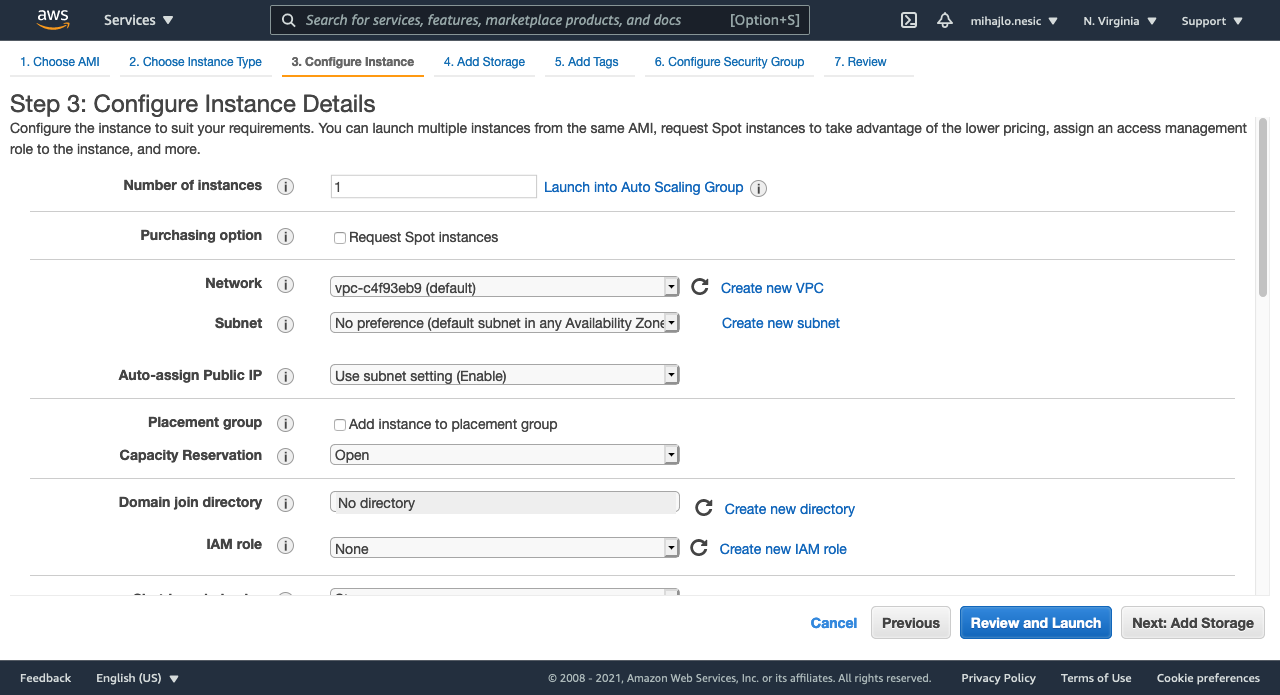Go to the Configure Security Group step
Screen dimensions: 1280x695
[729, 62]
